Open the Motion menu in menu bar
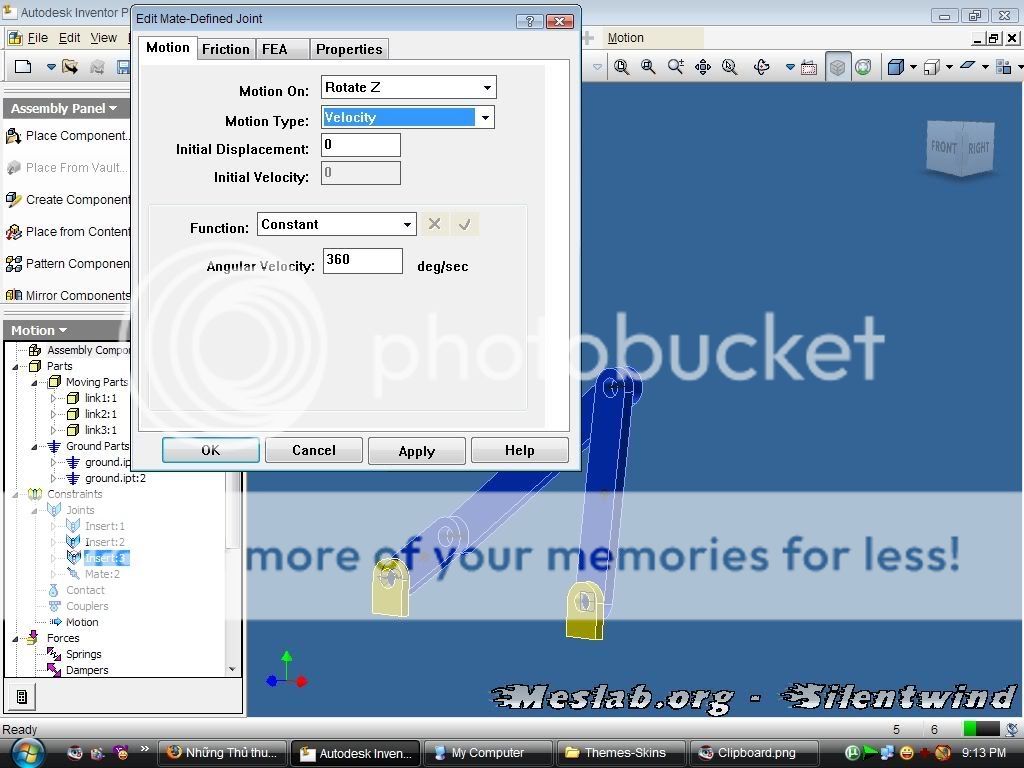The image size is (1024, 768). (626, 38)
